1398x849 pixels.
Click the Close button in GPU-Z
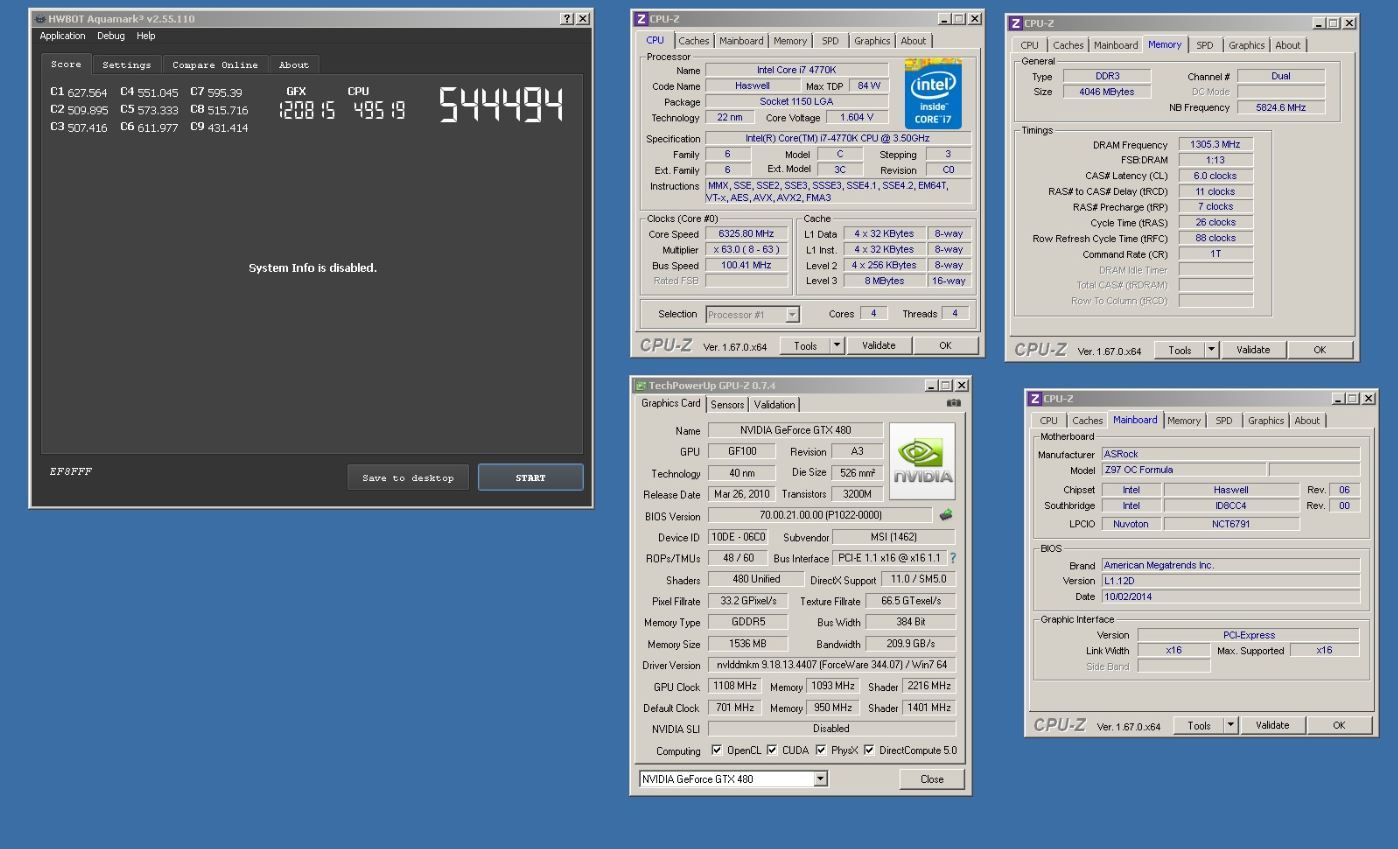(x=931, y=779)
